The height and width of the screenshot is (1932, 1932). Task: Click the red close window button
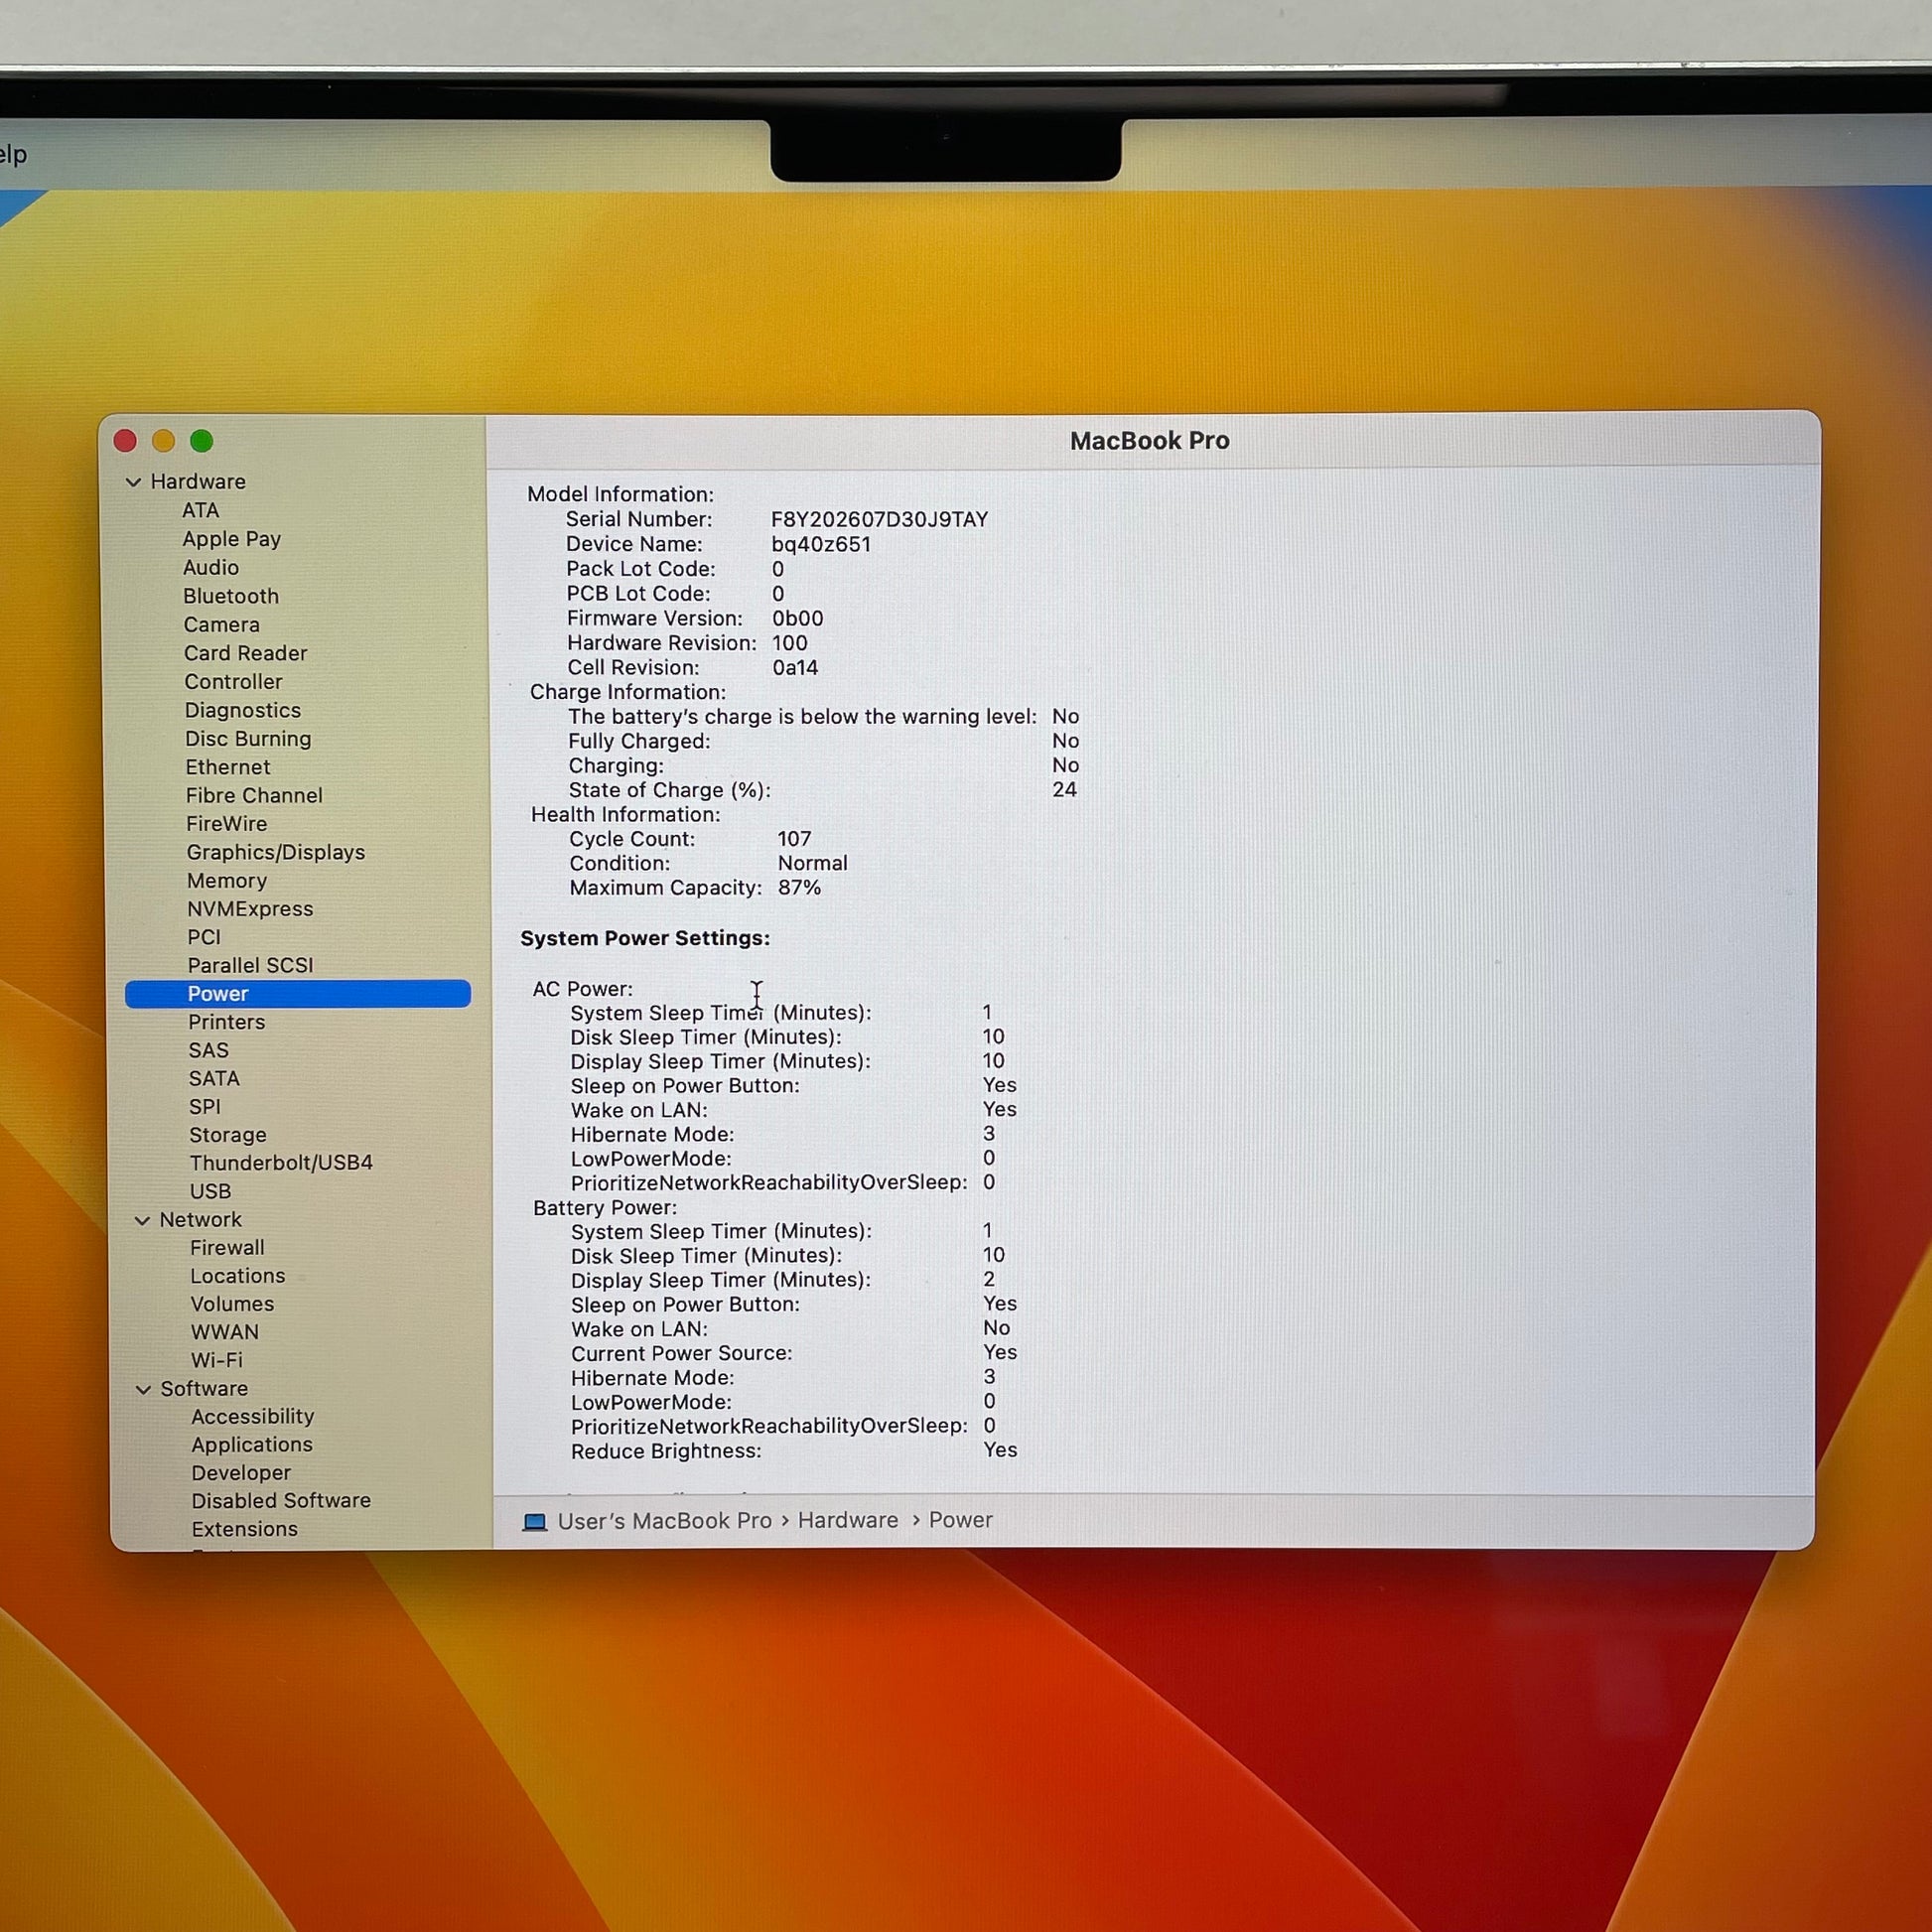[x=125, y=441]
